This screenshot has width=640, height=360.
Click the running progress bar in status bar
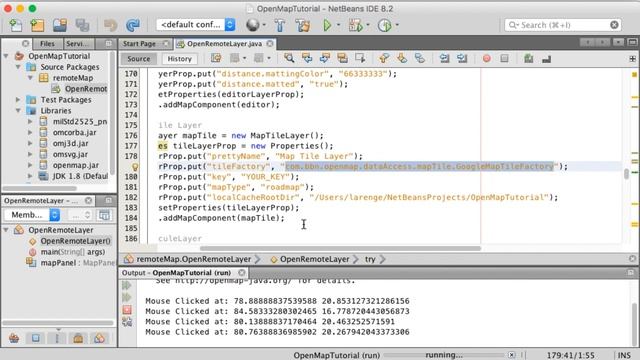[444, 355]
